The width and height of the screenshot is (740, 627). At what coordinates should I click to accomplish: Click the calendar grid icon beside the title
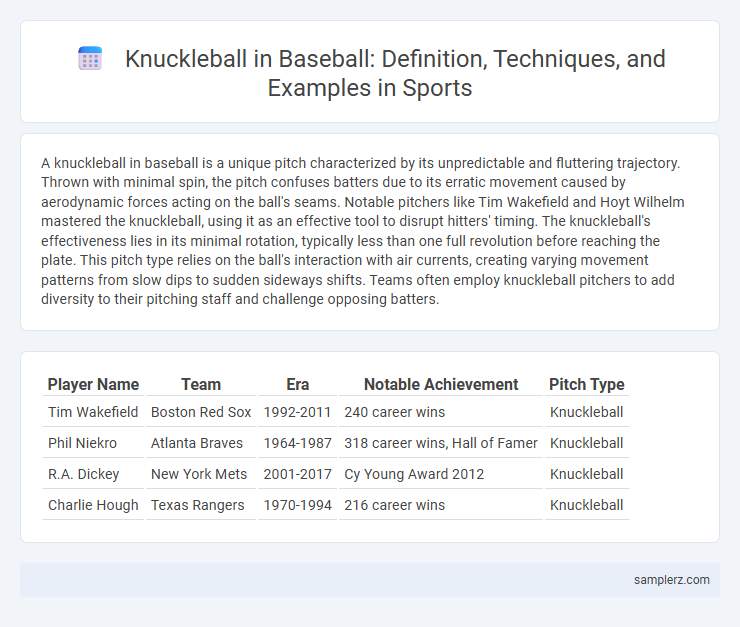(90, 59)
